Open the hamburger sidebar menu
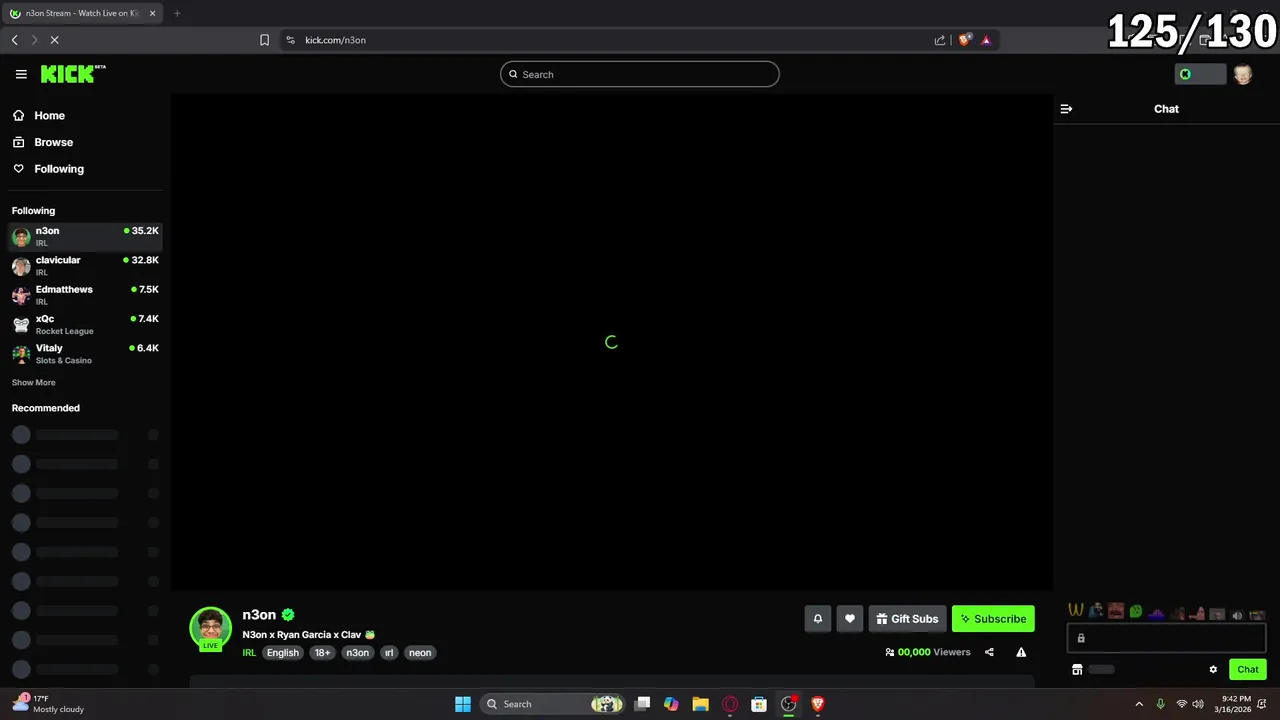 coord(21,74)
